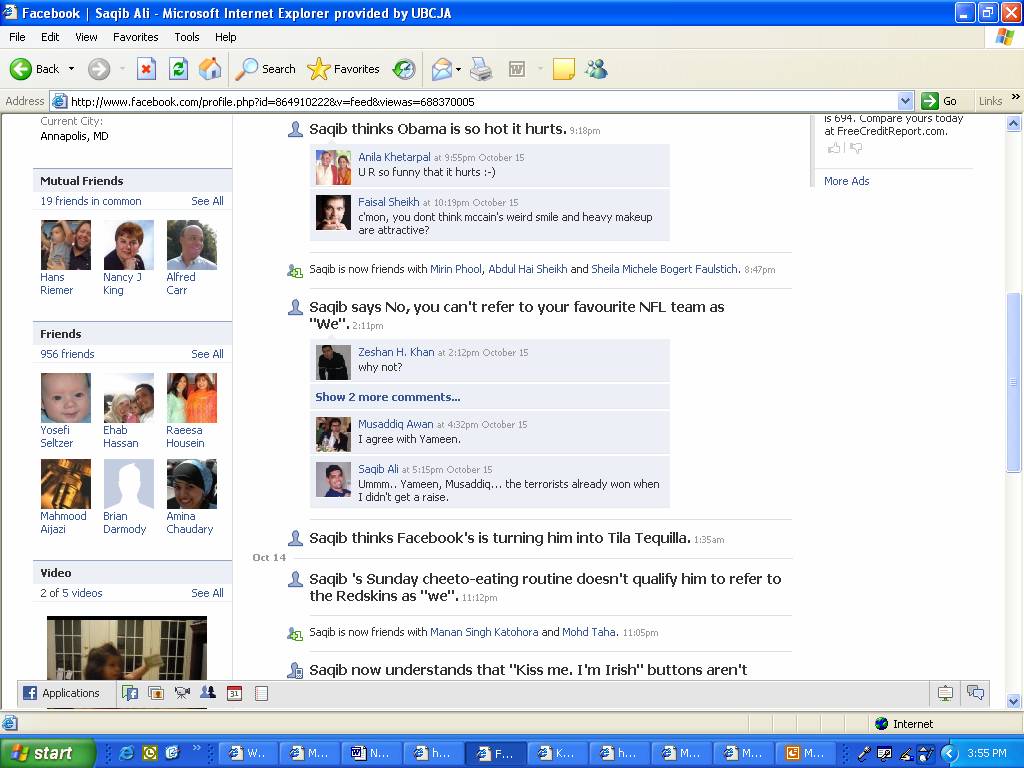Click the page scrollbar up arrow
This screenshot has width=1024, height=768.
click(1014, 123)
